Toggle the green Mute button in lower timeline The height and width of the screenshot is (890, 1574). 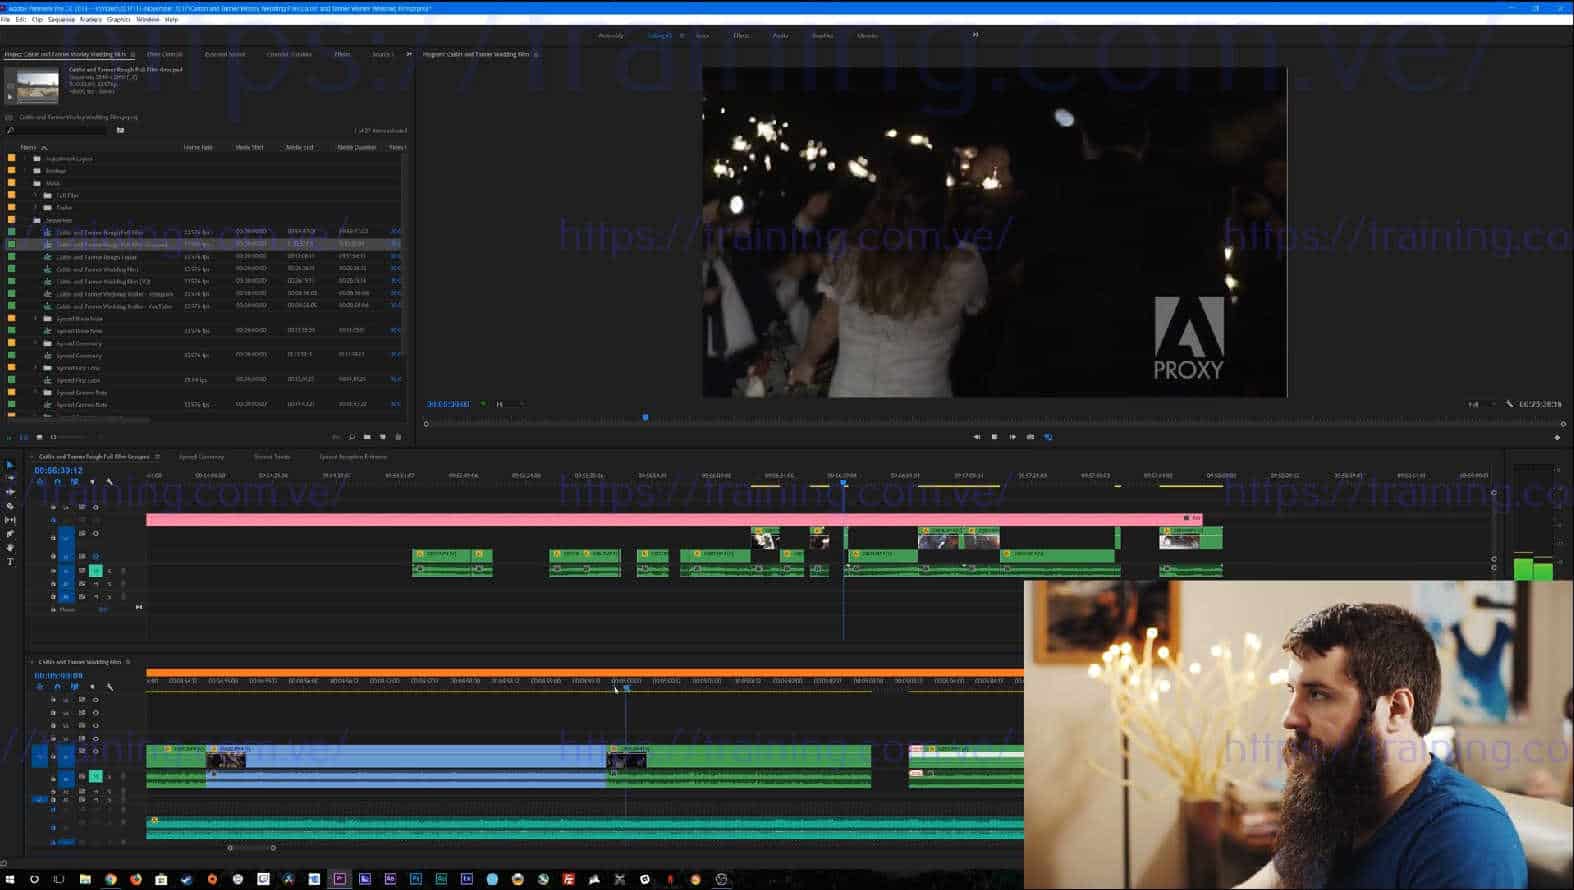click(96, 776)
